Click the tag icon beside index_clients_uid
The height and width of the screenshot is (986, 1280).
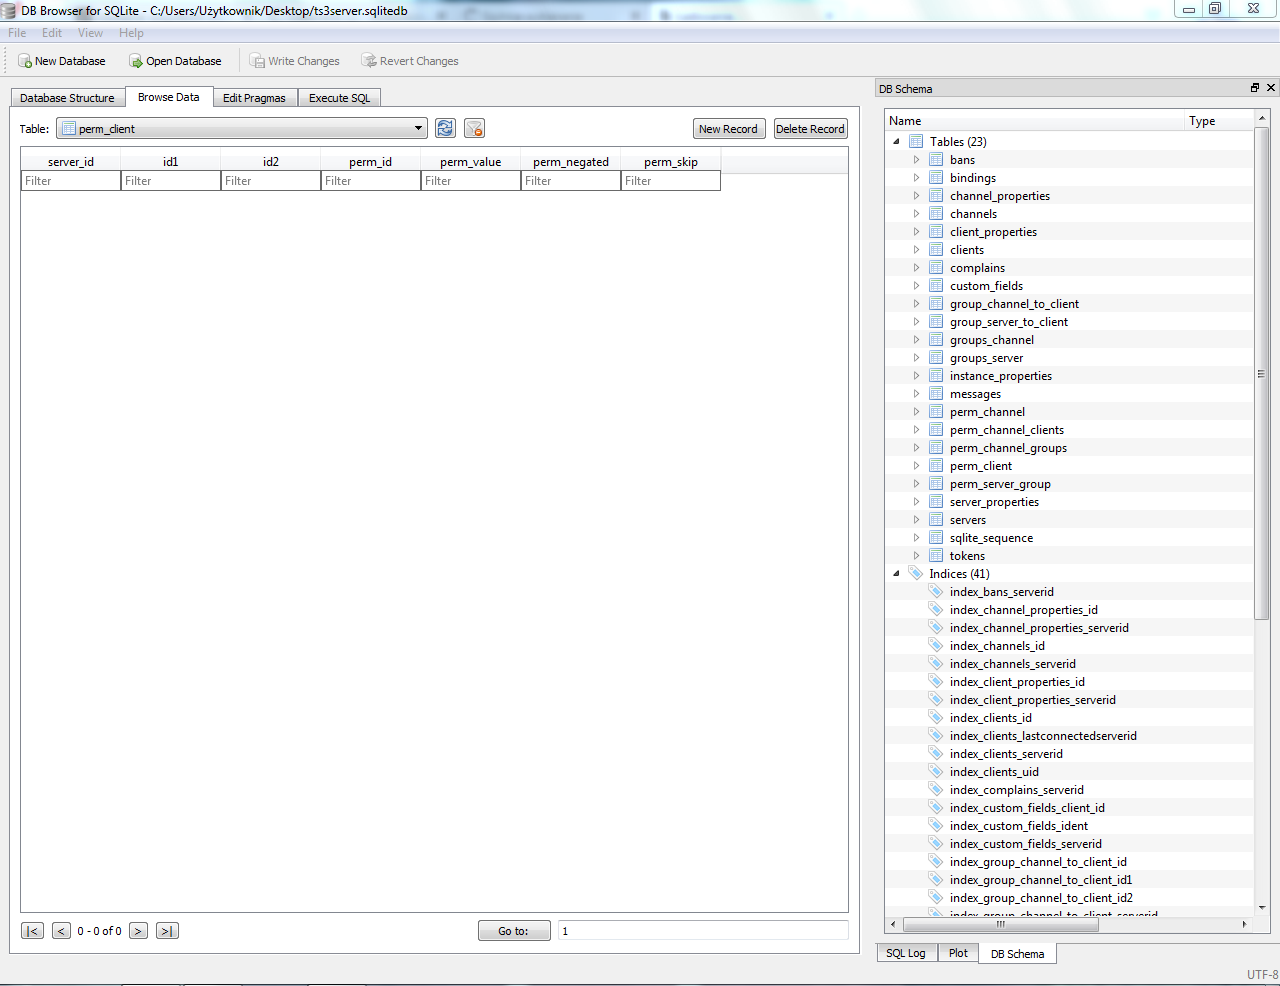pos(936,771)
